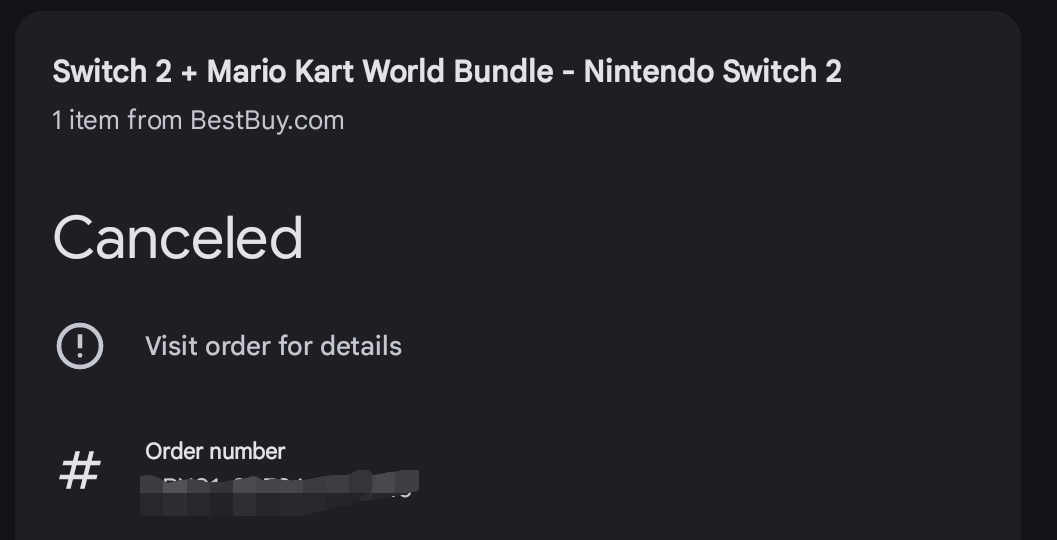Viewport: 1057px width, 540px height.
Task: Click the rounded top-right corner of card
Action: click(1008, 23)
